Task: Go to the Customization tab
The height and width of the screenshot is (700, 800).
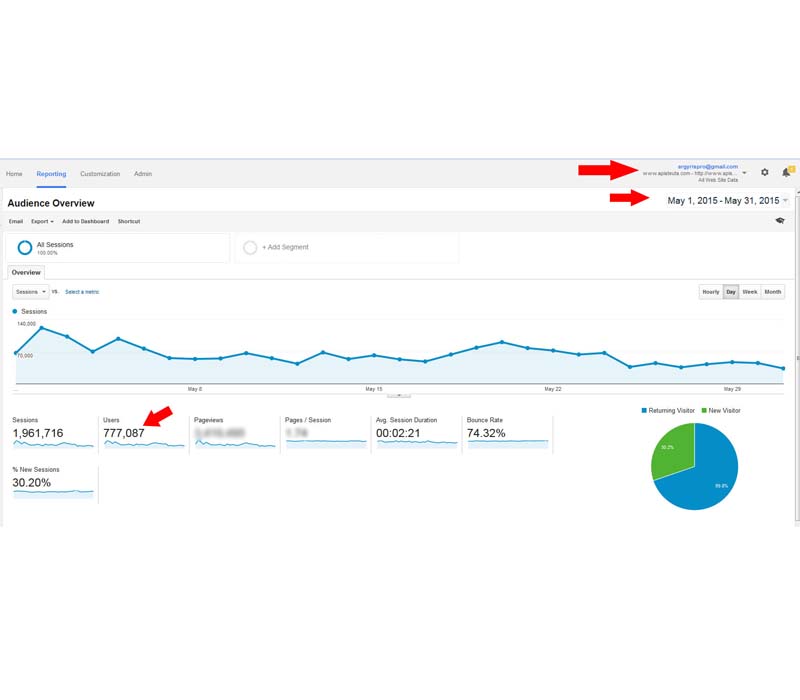Action: click(100, 174)
